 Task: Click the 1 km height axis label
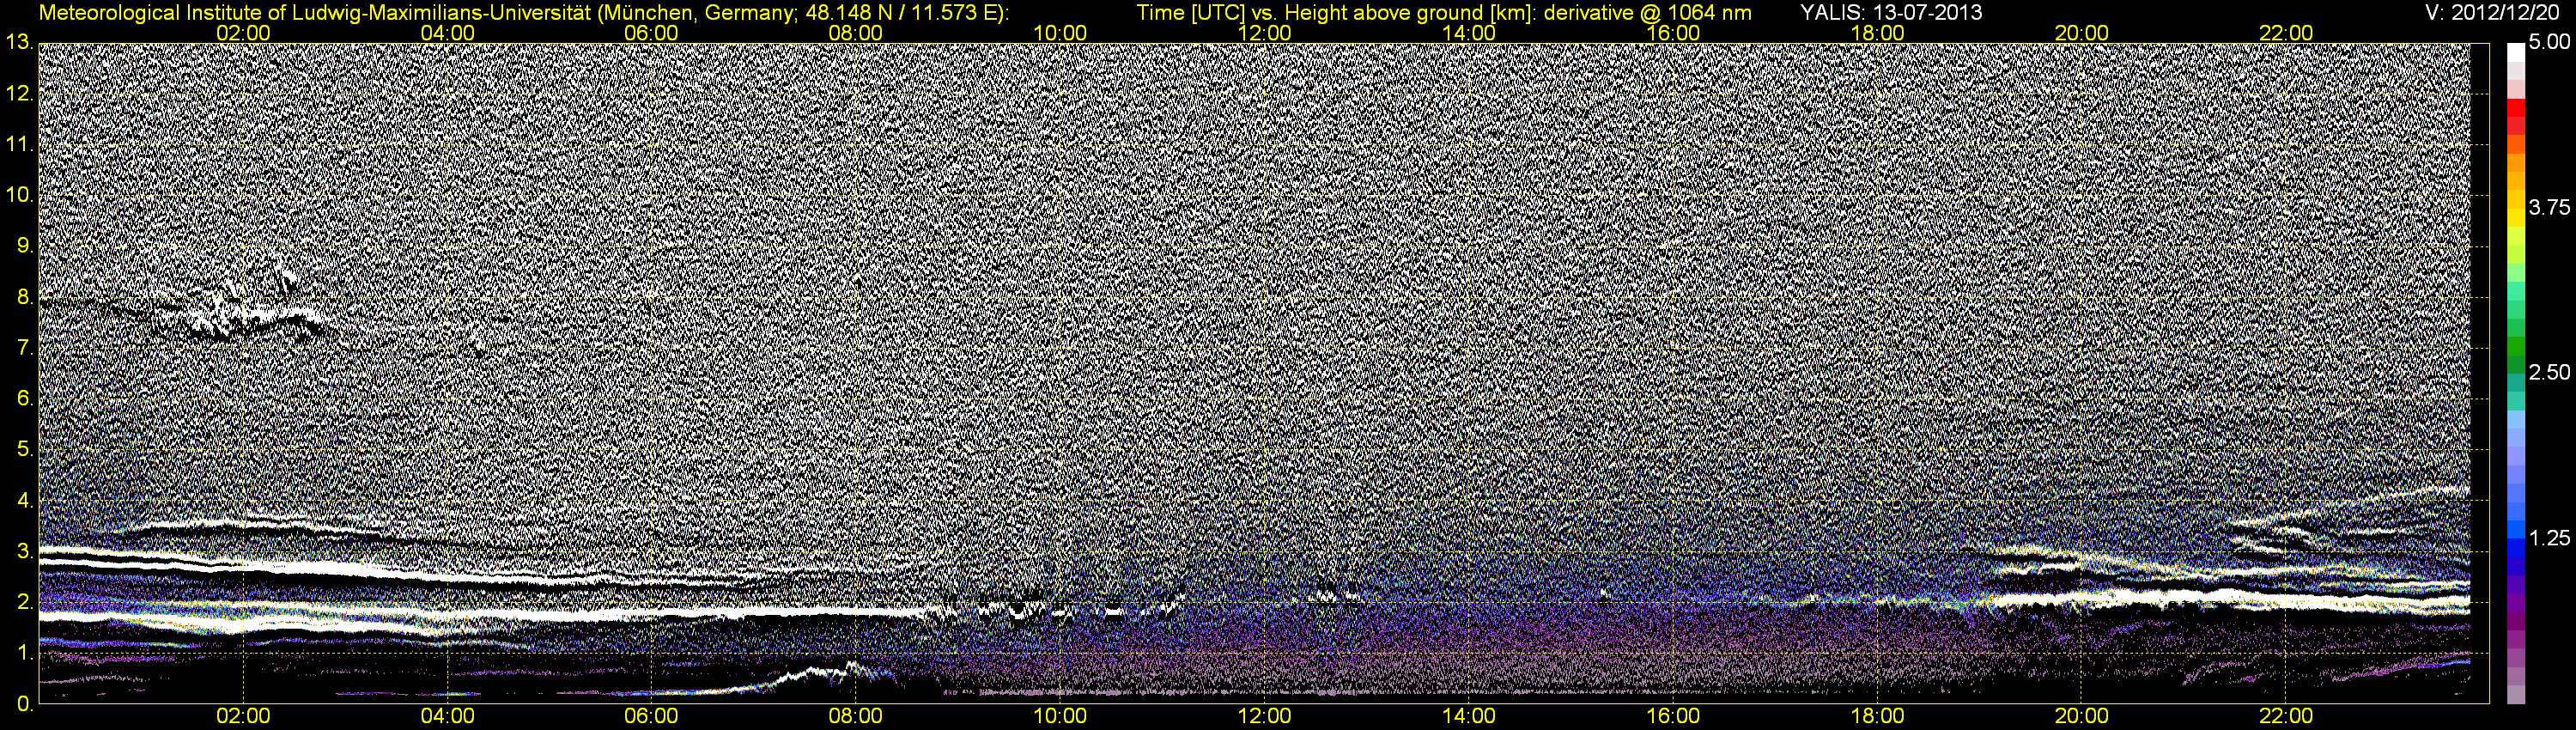click(25, 653)
